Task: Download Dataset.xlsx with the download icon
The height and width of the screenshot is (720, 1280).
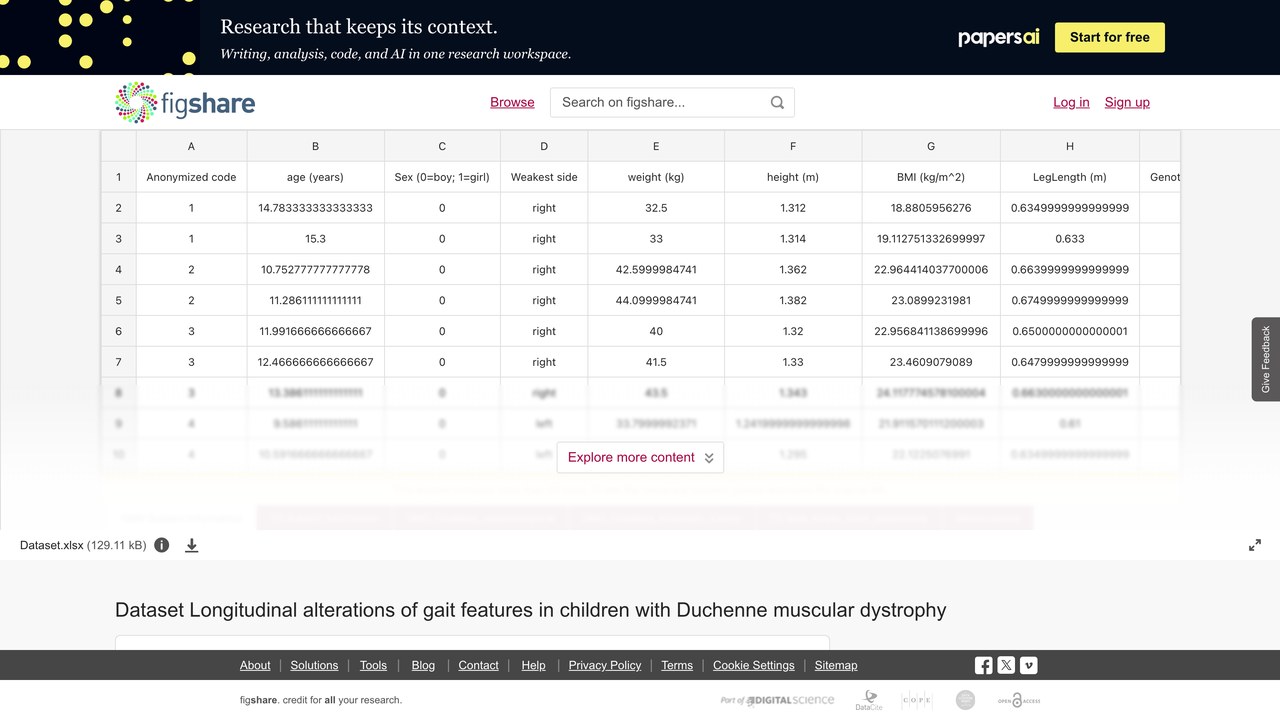Action: point(192,545)
